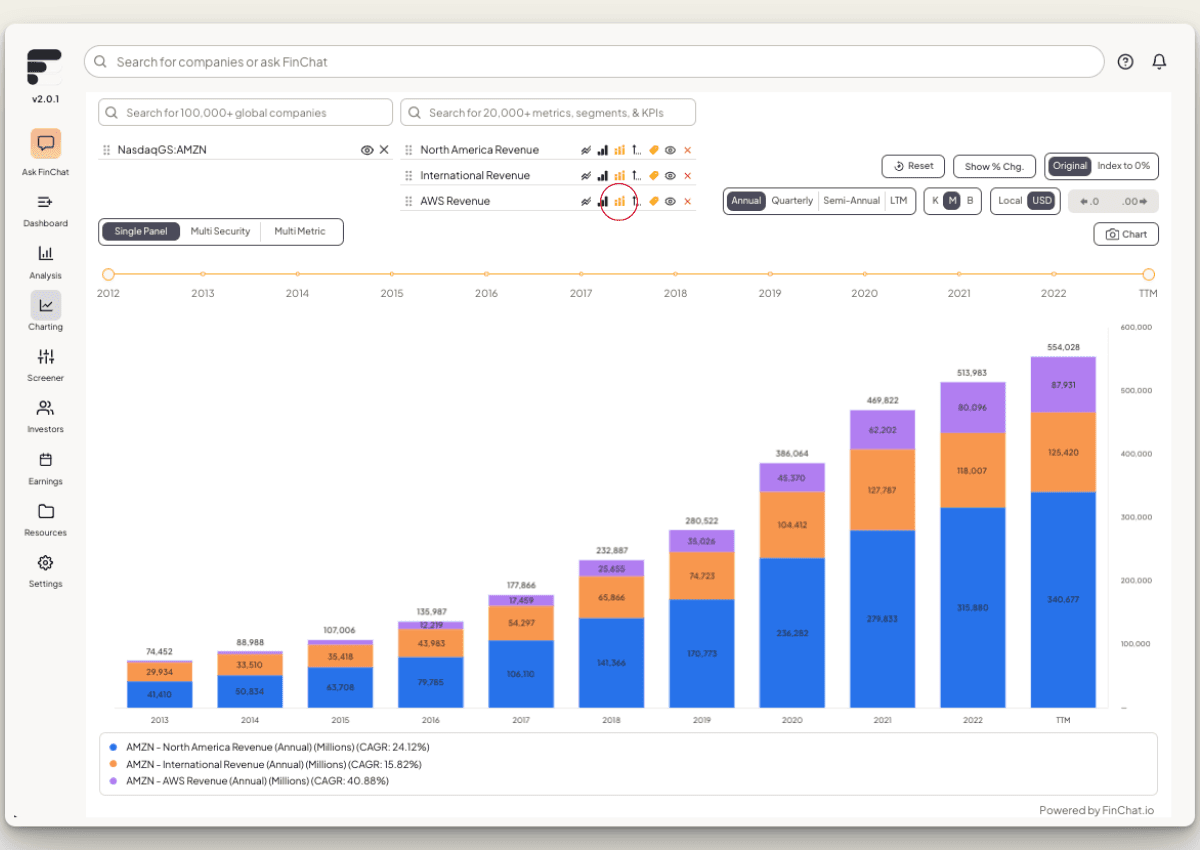Hide the NasdaqGS:AMZN security

pyautogui.click(x=367, y=150)
